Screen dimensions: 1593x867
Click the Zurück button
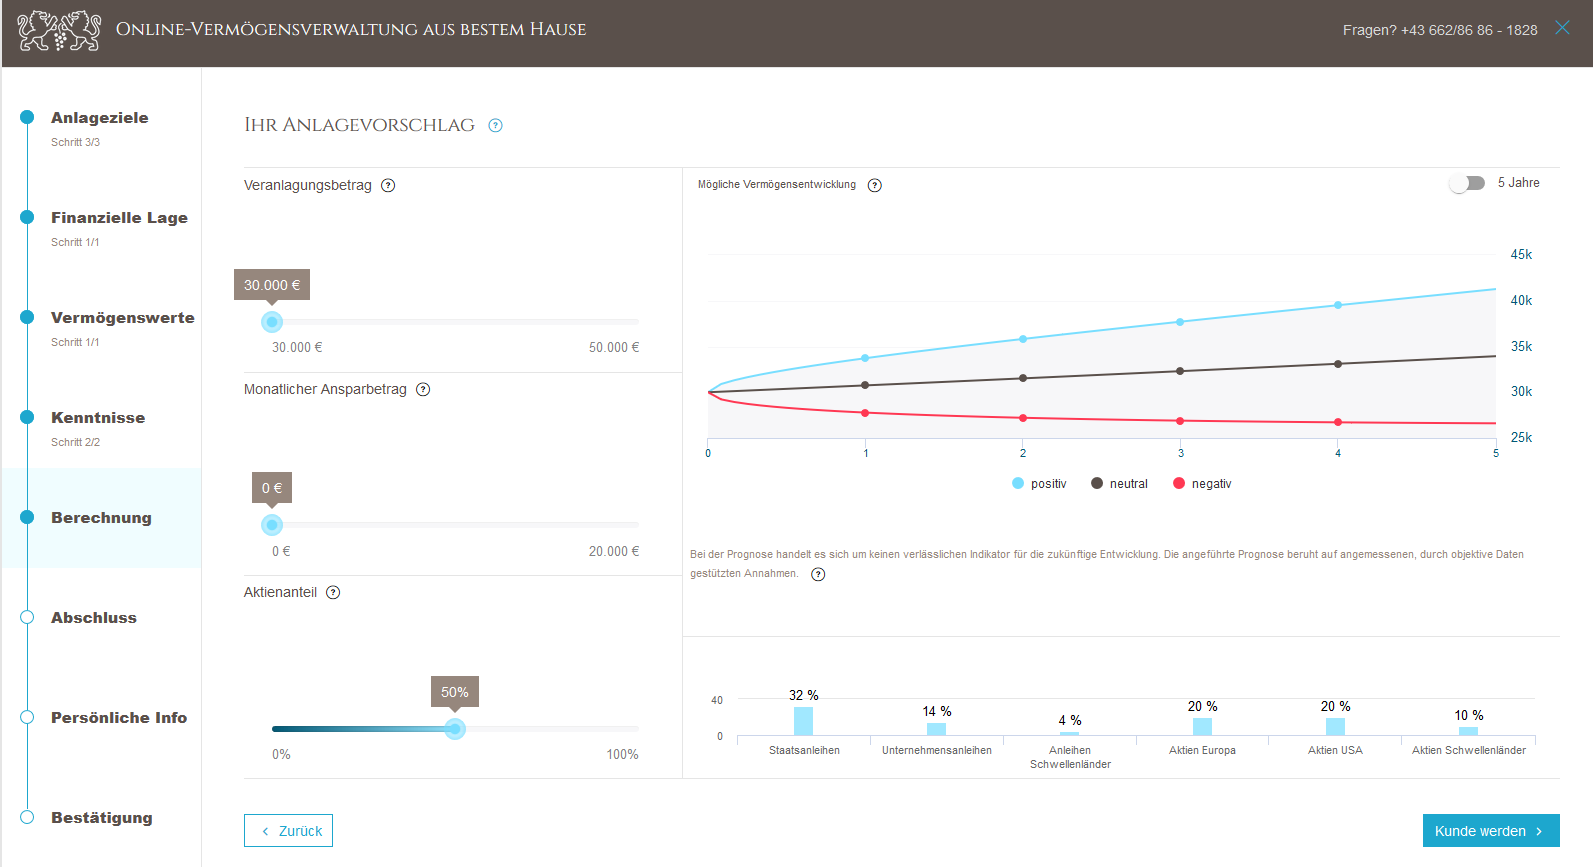tap(288, 831)
